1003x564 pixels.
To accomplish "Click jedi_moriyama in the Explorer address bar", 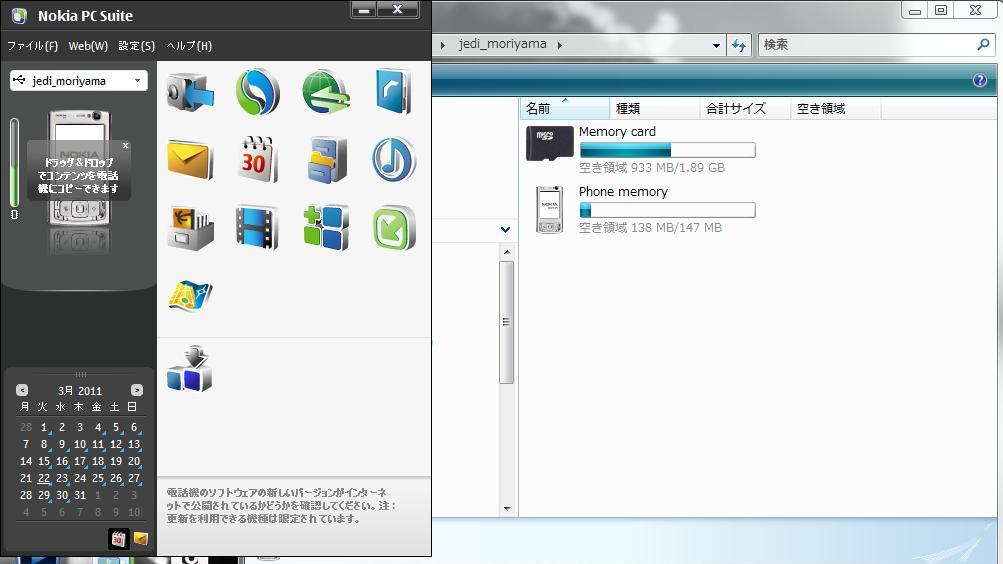I will (503, 44).
